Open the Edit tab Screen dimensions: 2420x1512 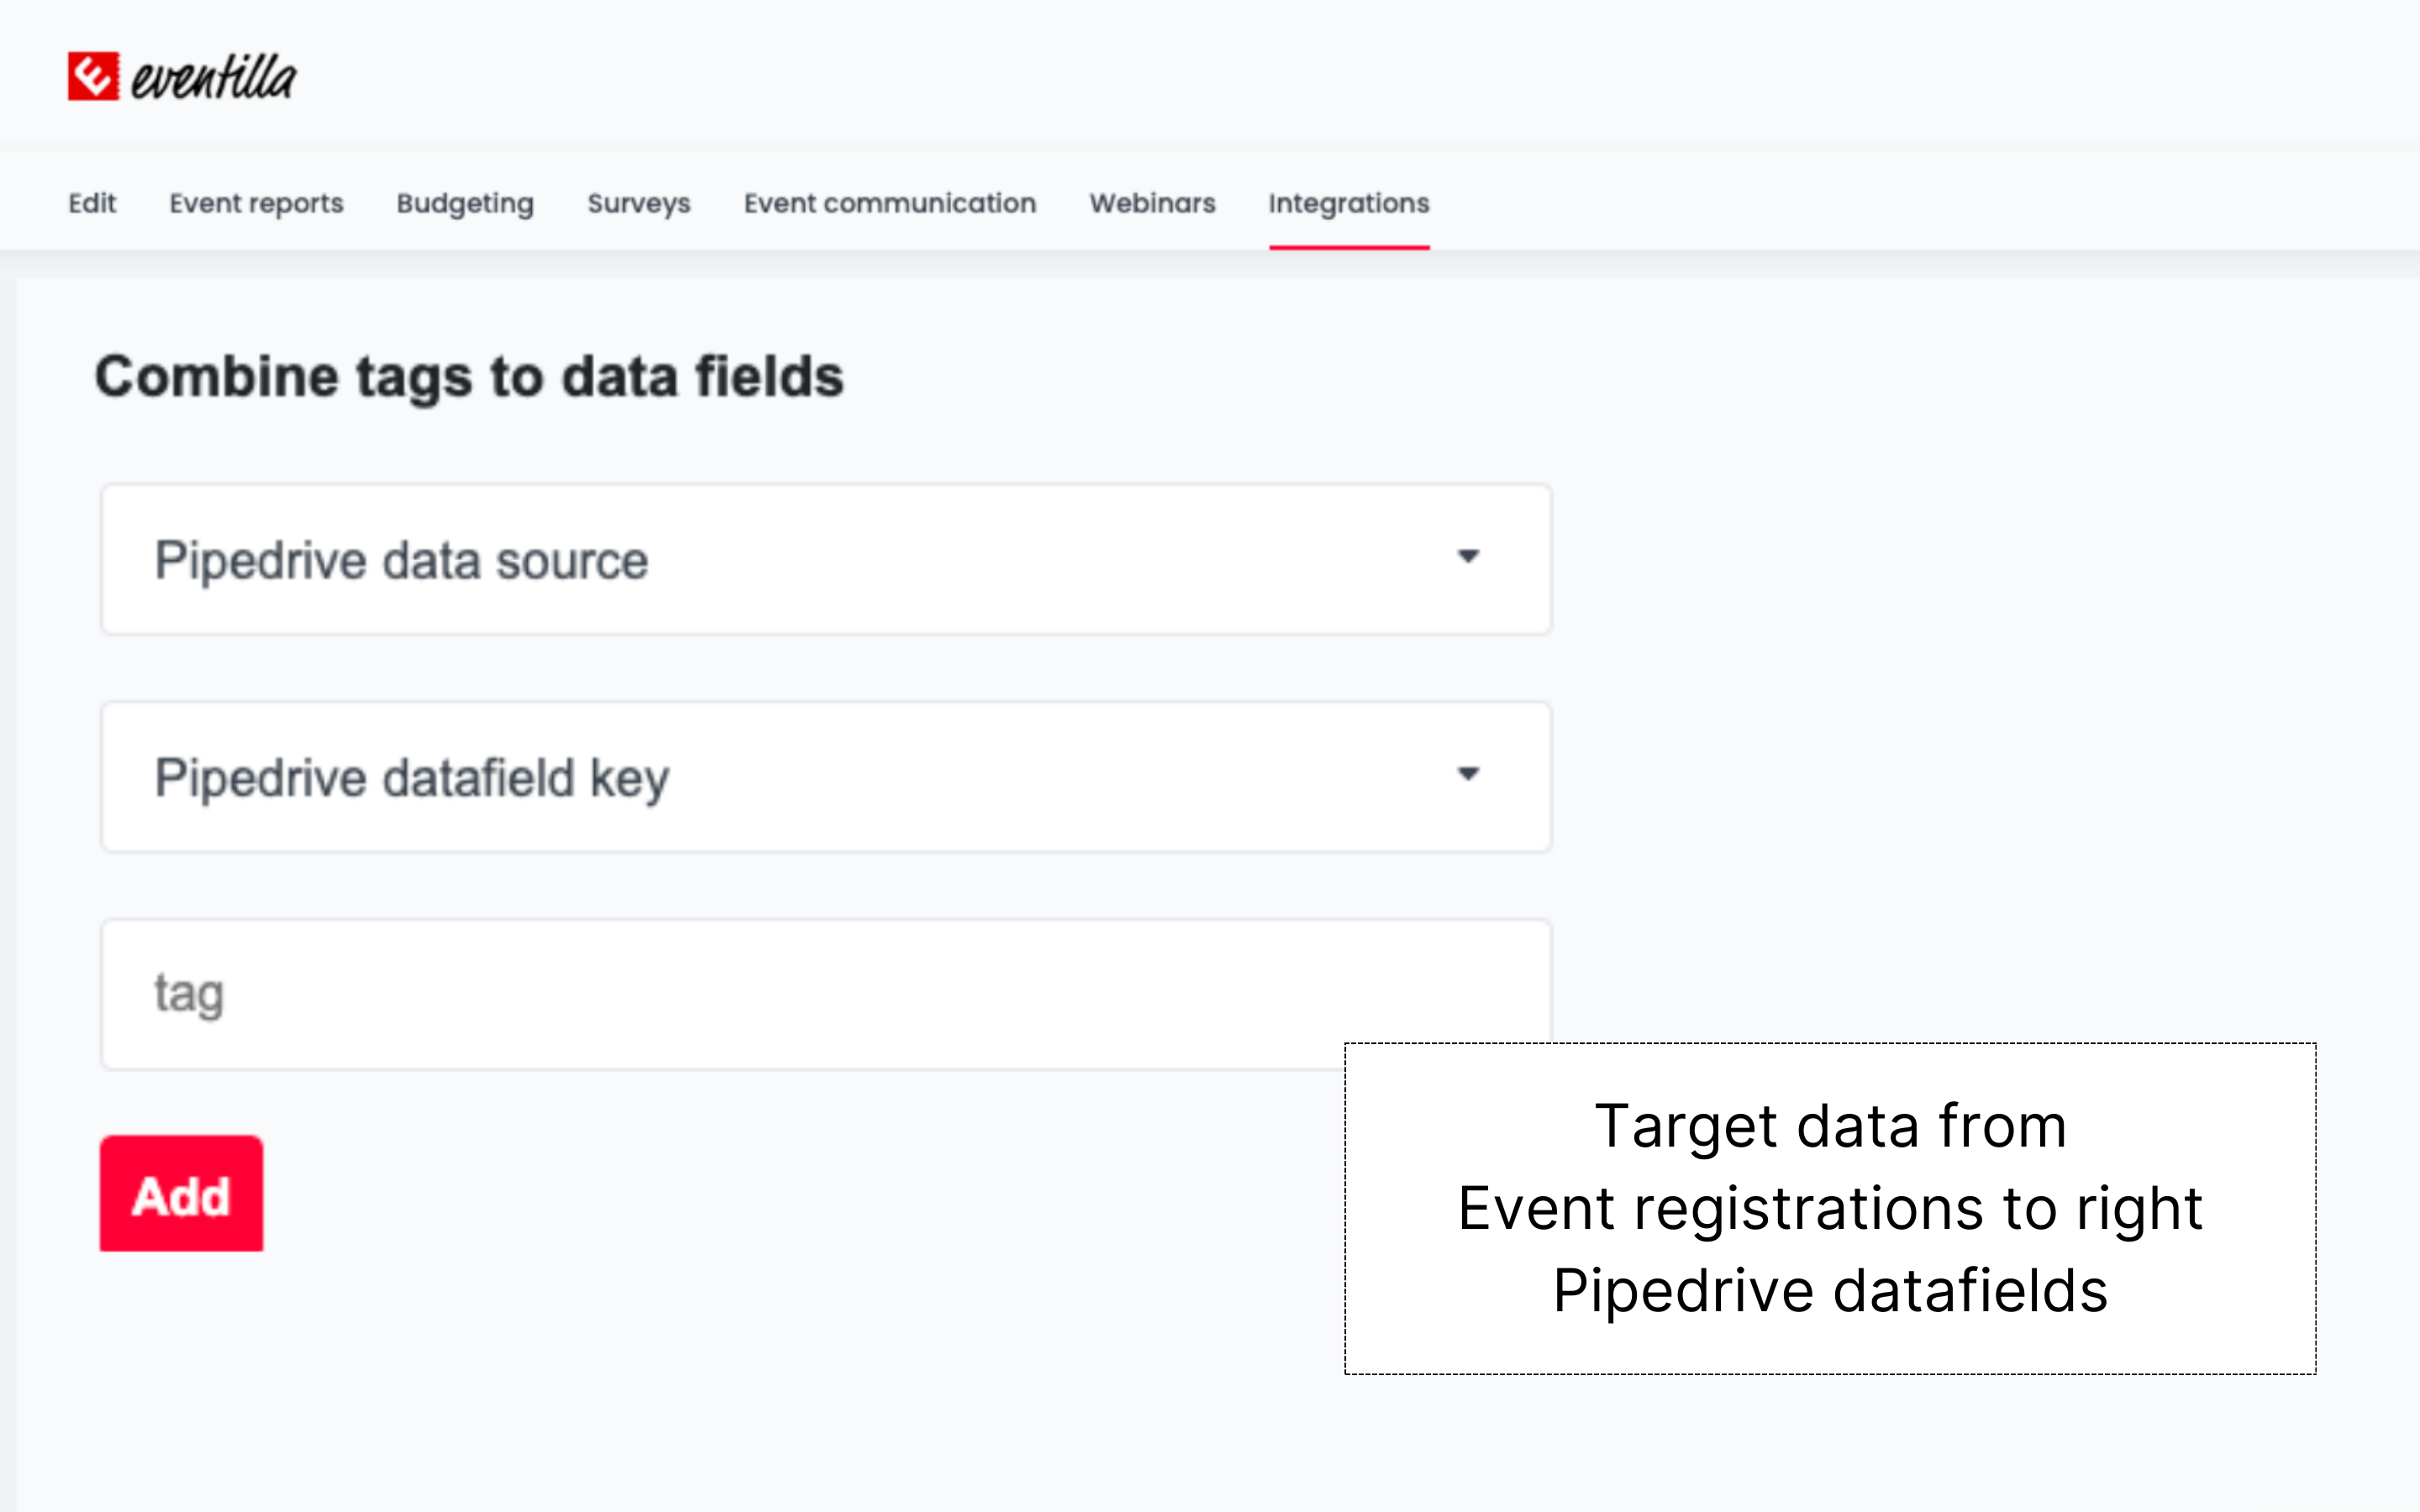[x=92, y=203]
